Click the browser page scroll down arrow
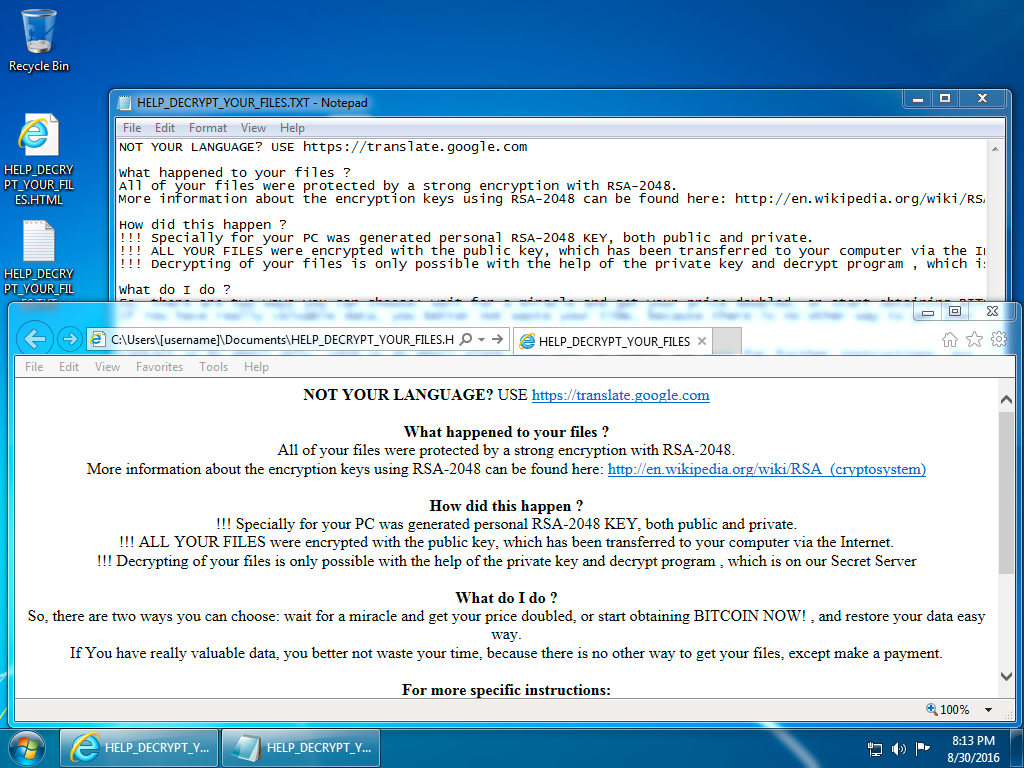Screen dimensions: 1024x768 1006,677
